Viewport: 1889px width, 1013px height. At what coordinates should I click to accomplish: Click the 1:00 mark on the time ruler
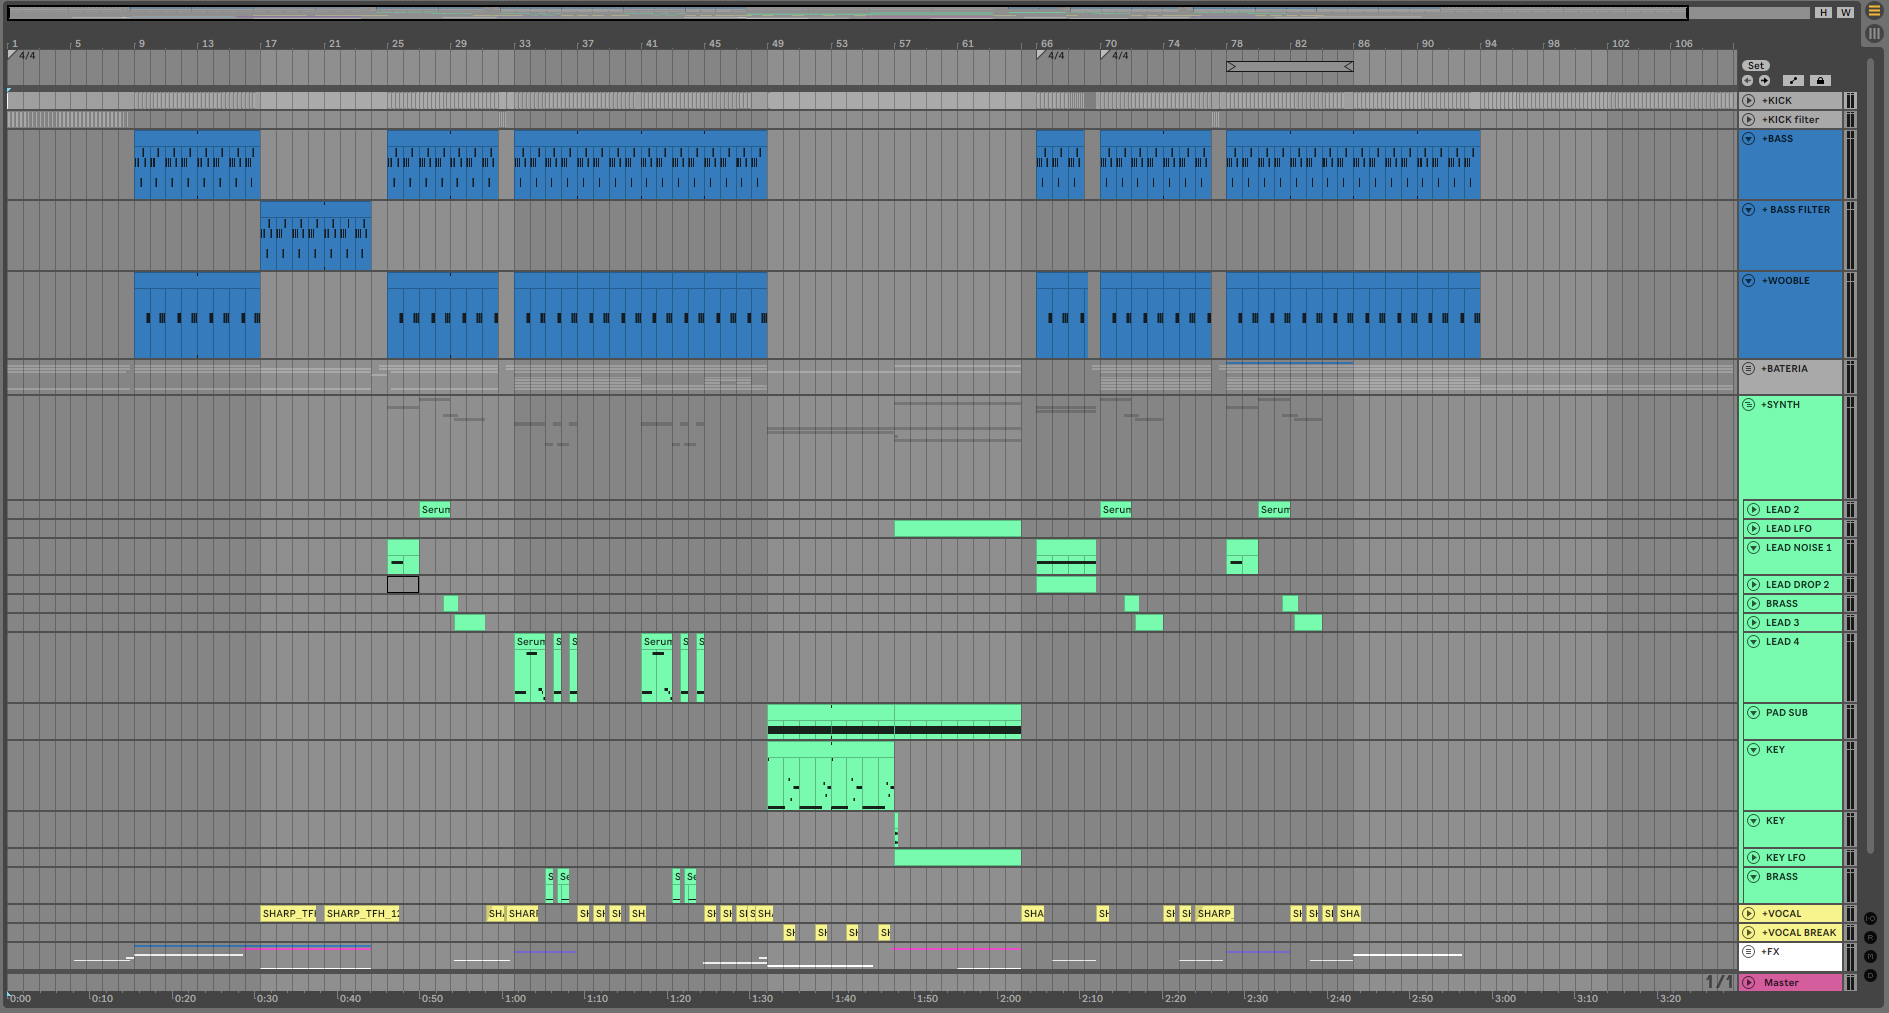tap(515, 998)
